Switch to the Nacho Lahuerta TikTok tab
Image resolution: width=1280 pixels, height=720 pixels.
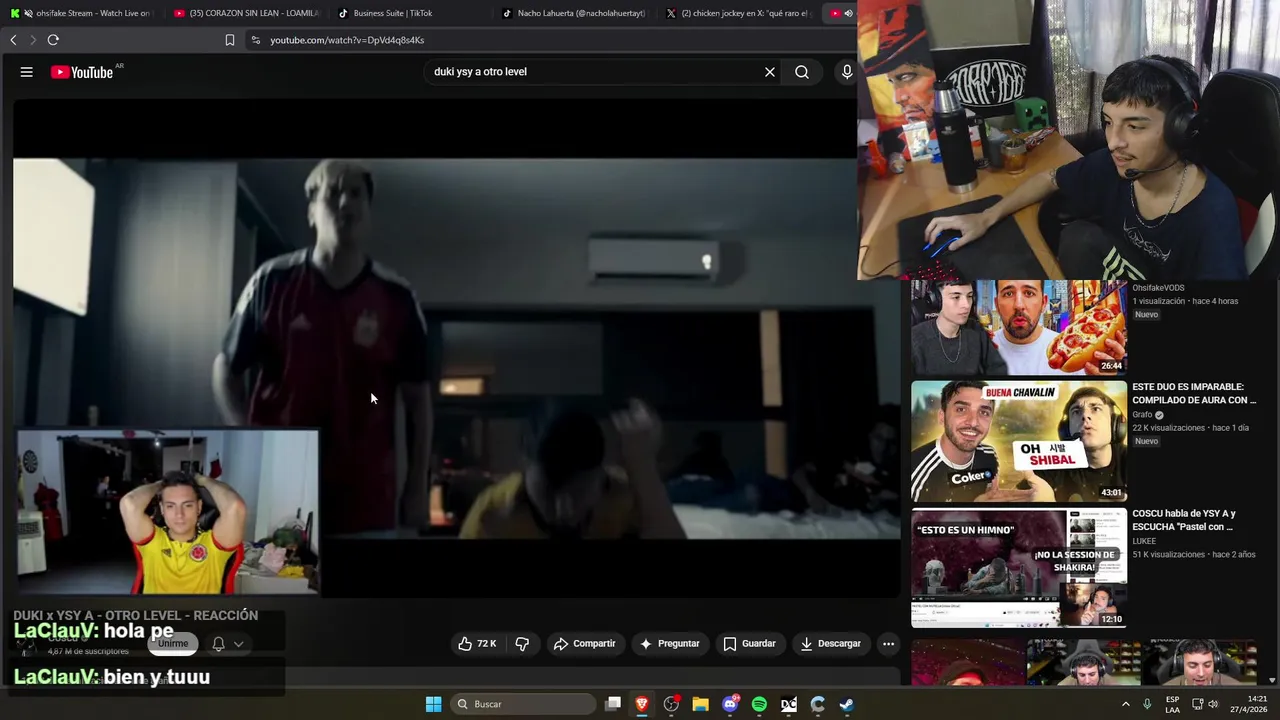[573, 13]
